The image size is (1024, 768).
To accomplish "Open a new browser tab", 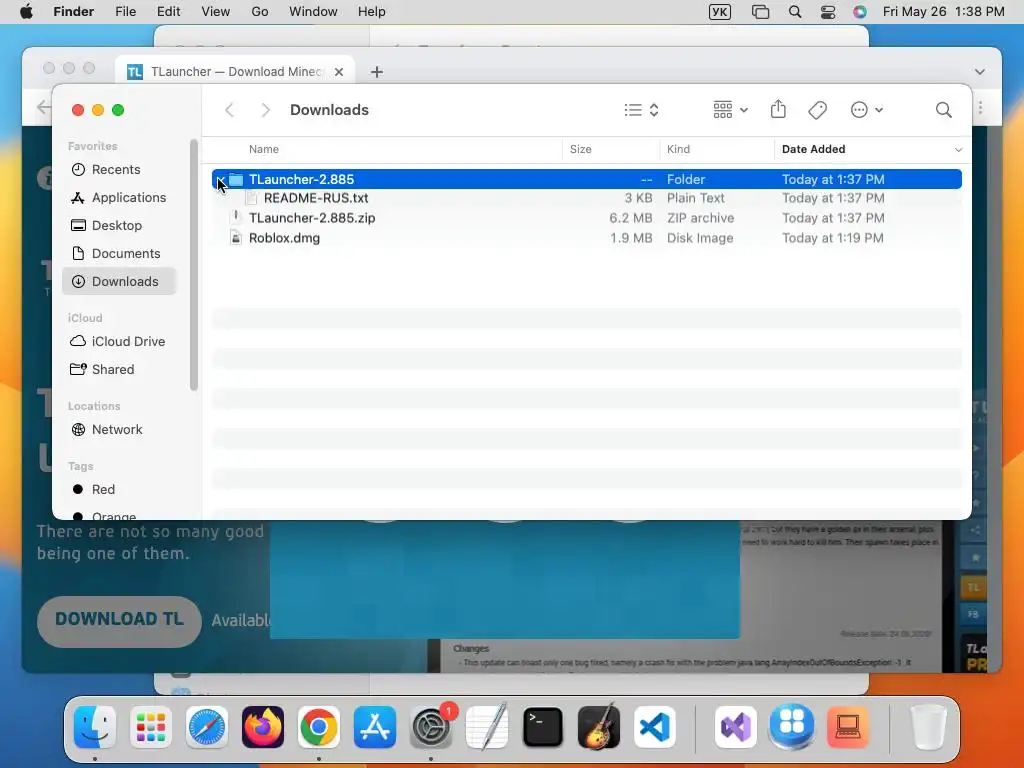I will [x=377, y=72].
